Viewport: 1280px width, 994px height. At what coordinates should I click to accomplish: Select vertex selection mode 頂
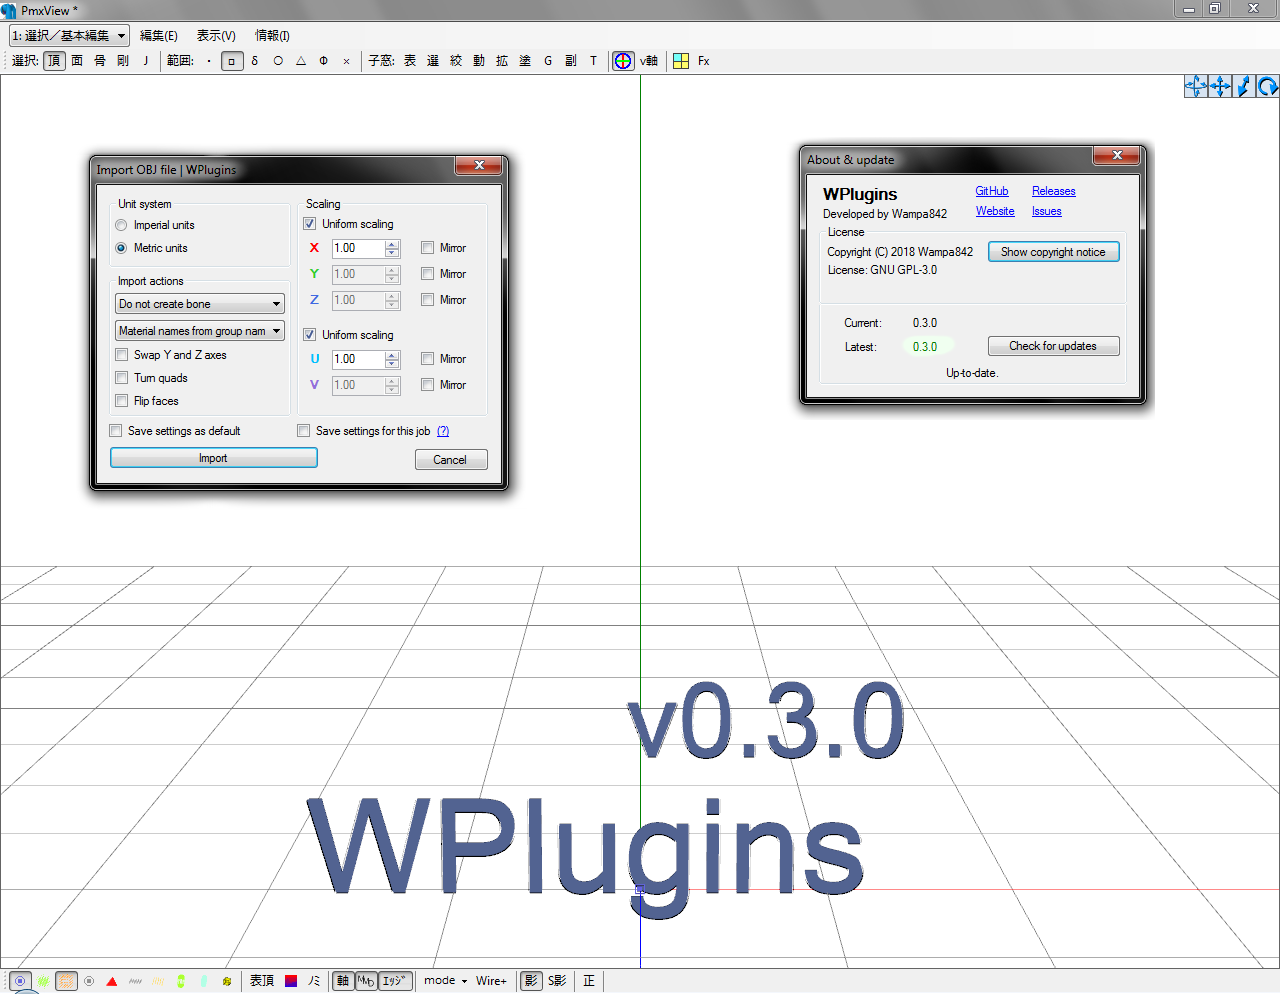(54, 61)
